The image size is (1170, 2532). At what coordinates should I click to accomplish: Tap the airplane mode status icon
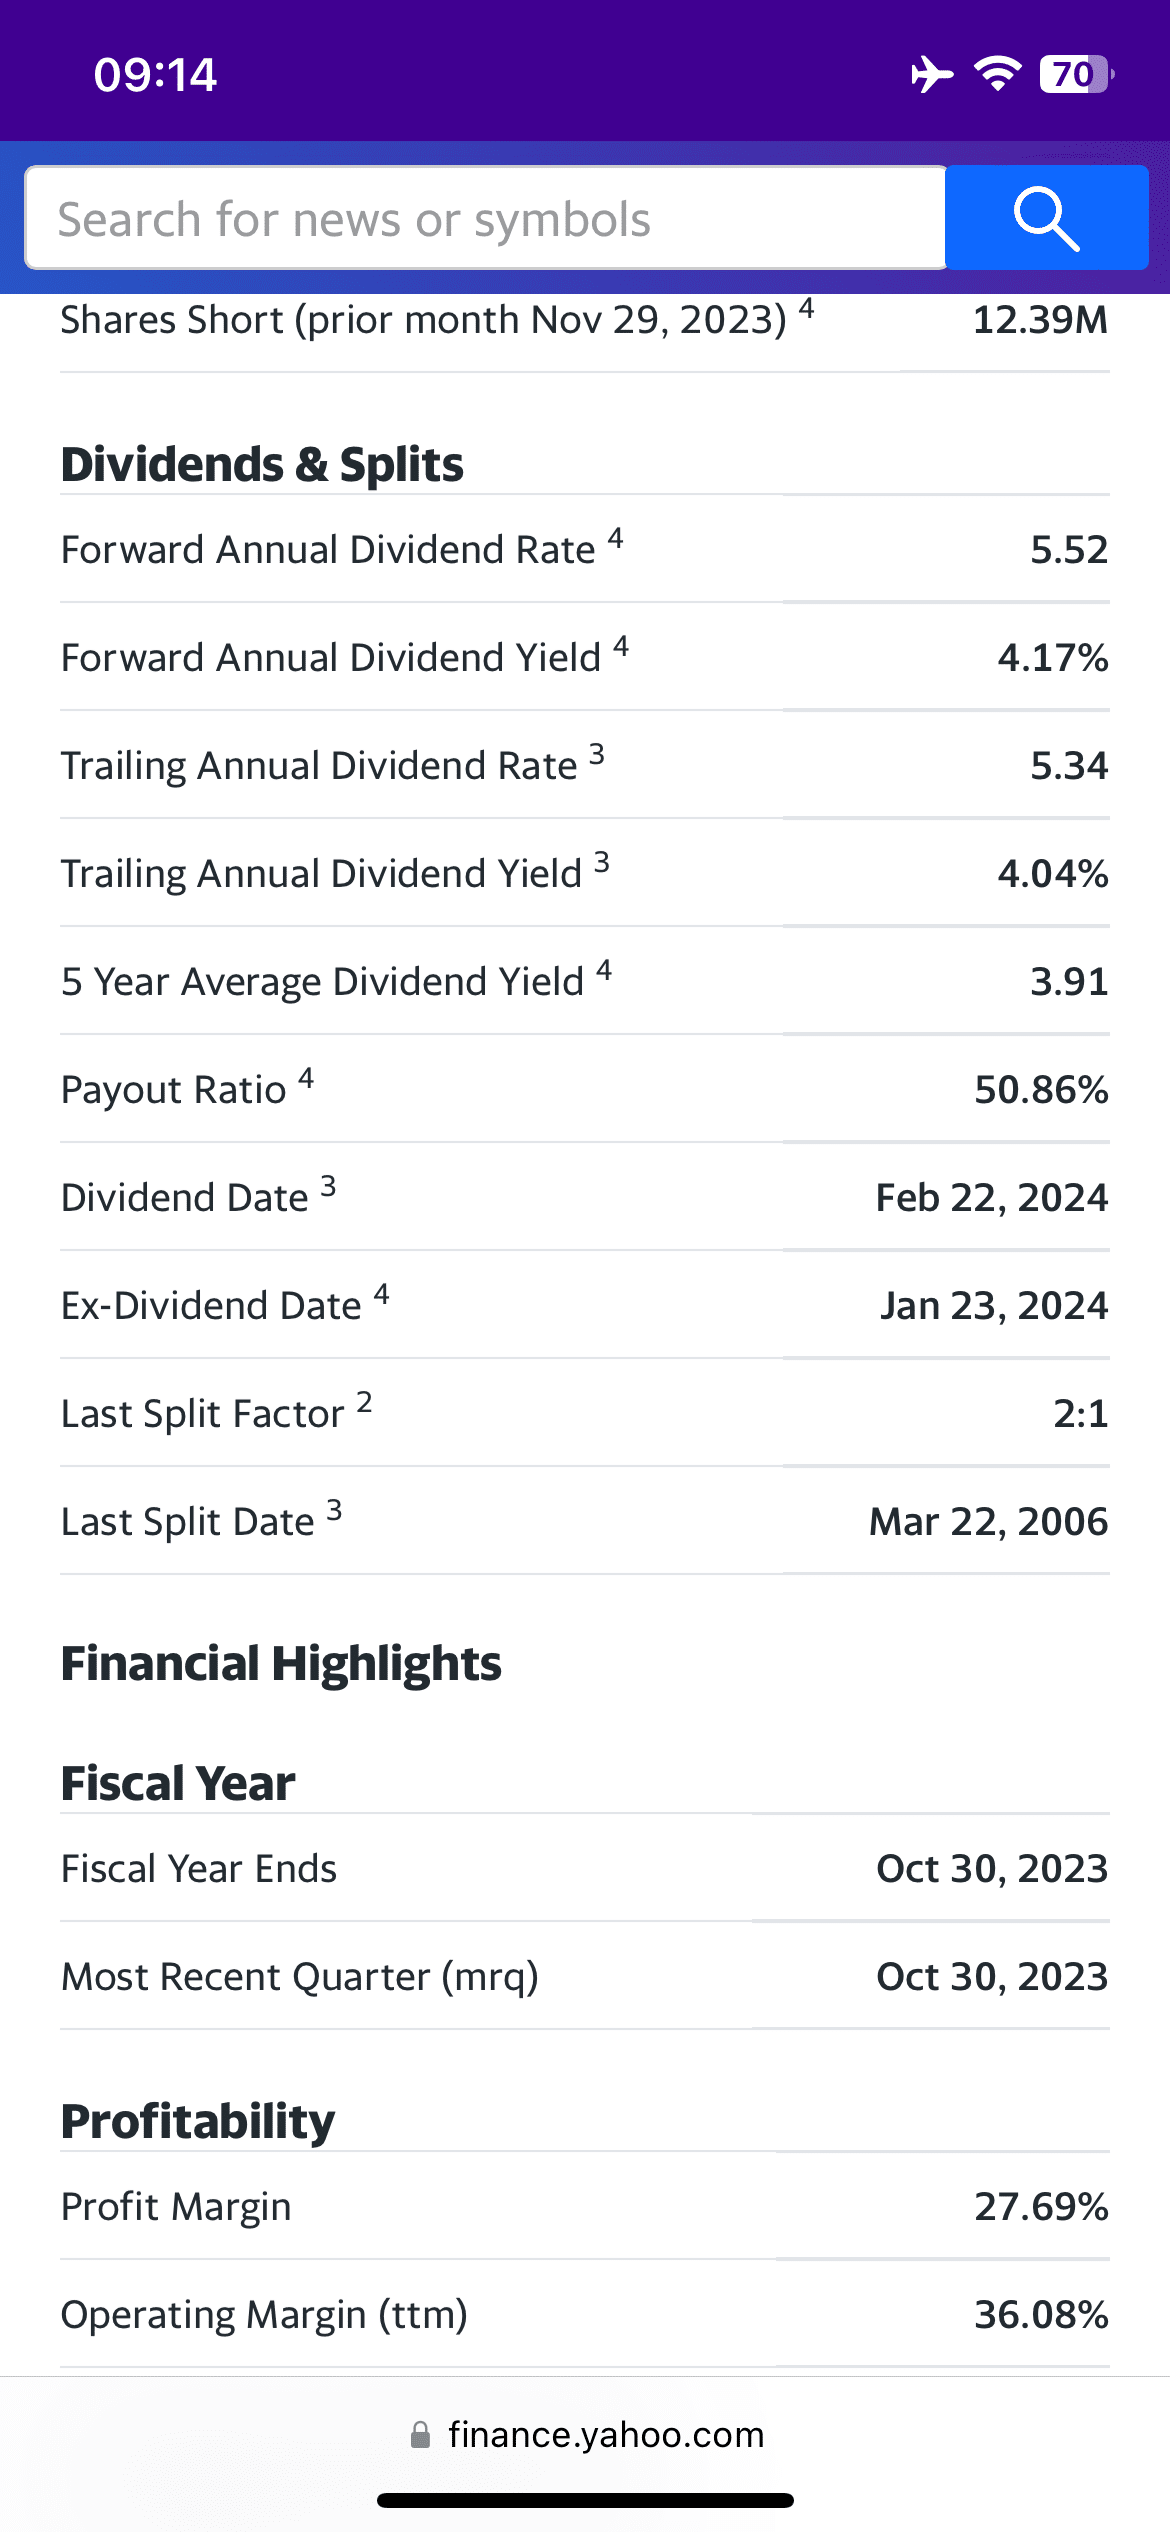click(931, 74)
